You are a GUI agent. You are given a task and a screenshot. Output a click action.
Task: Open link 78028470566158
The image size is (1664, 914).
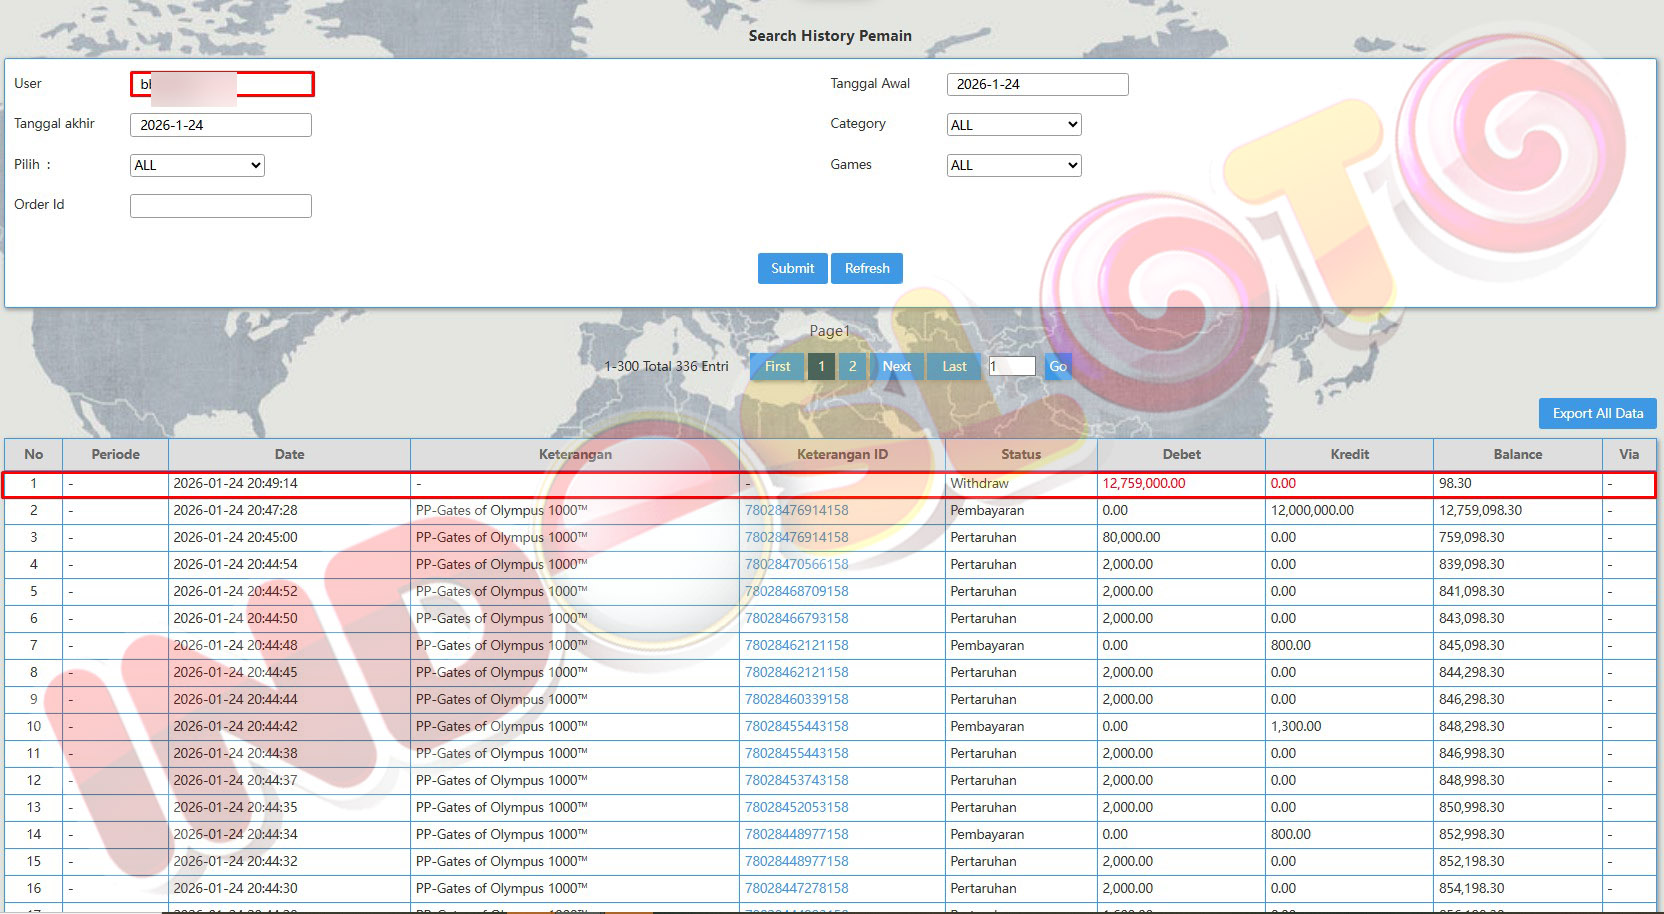(x=796, y=564)
